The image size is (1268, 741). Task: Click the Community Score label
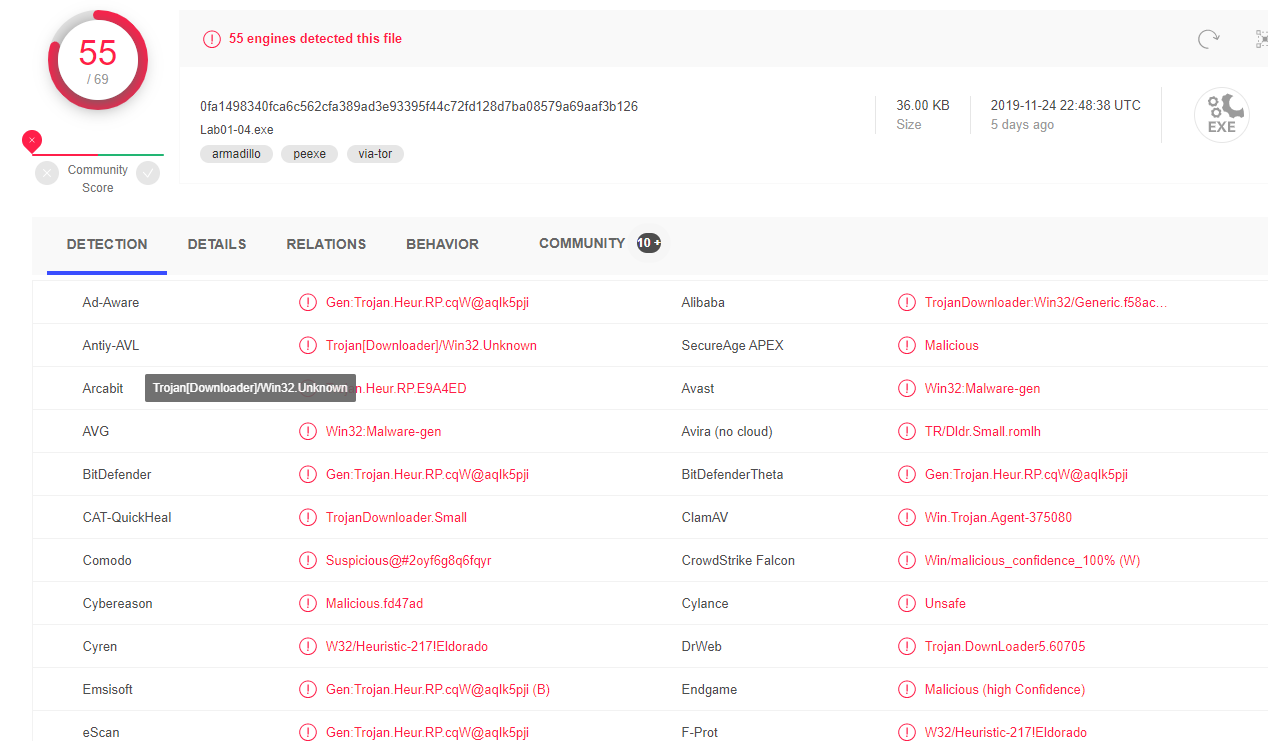(98, 179)
